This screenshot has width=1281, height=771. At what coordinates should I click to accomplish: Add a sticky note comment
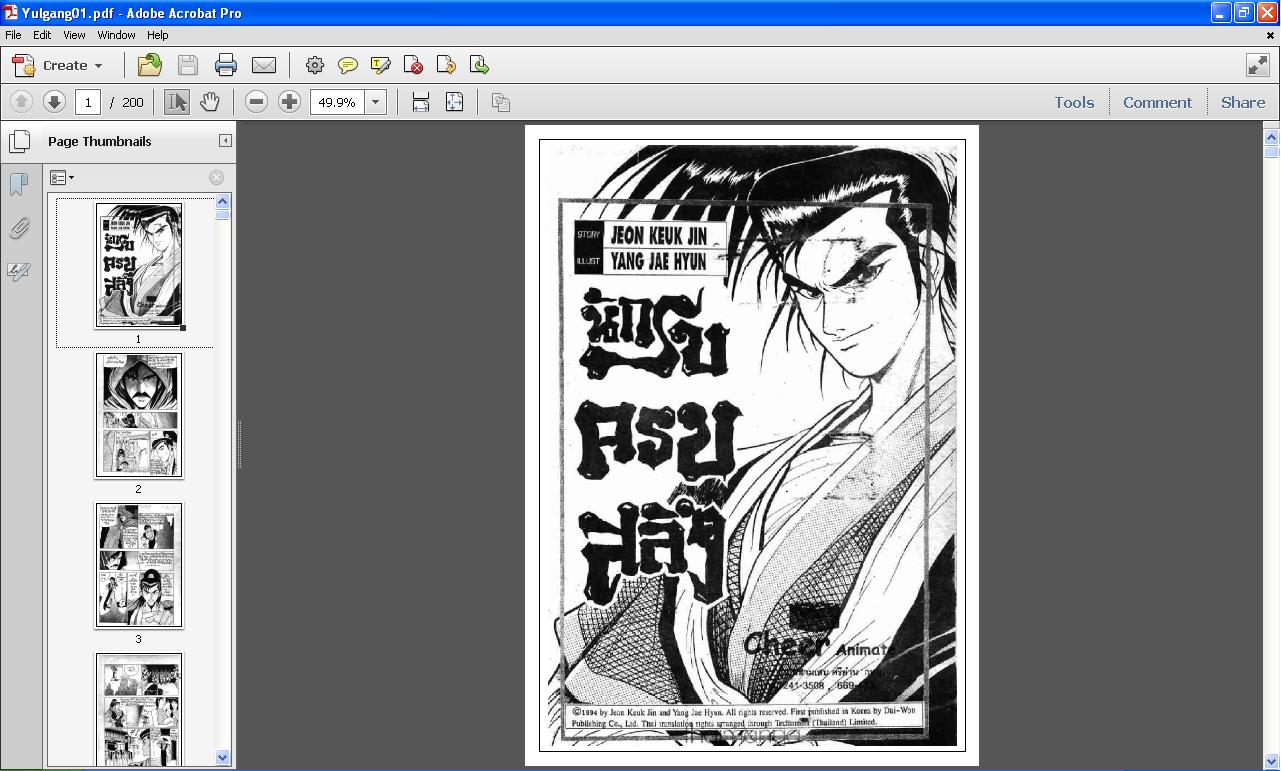[x=348, y=65]
